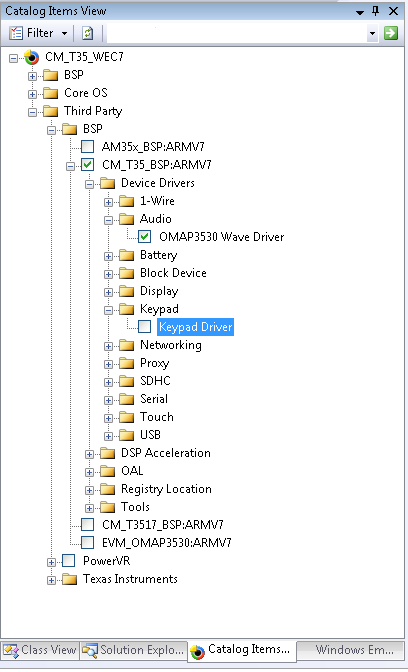
Task: Expand the Networking folder
Action: pyautogui.click(x=108, y=346)
